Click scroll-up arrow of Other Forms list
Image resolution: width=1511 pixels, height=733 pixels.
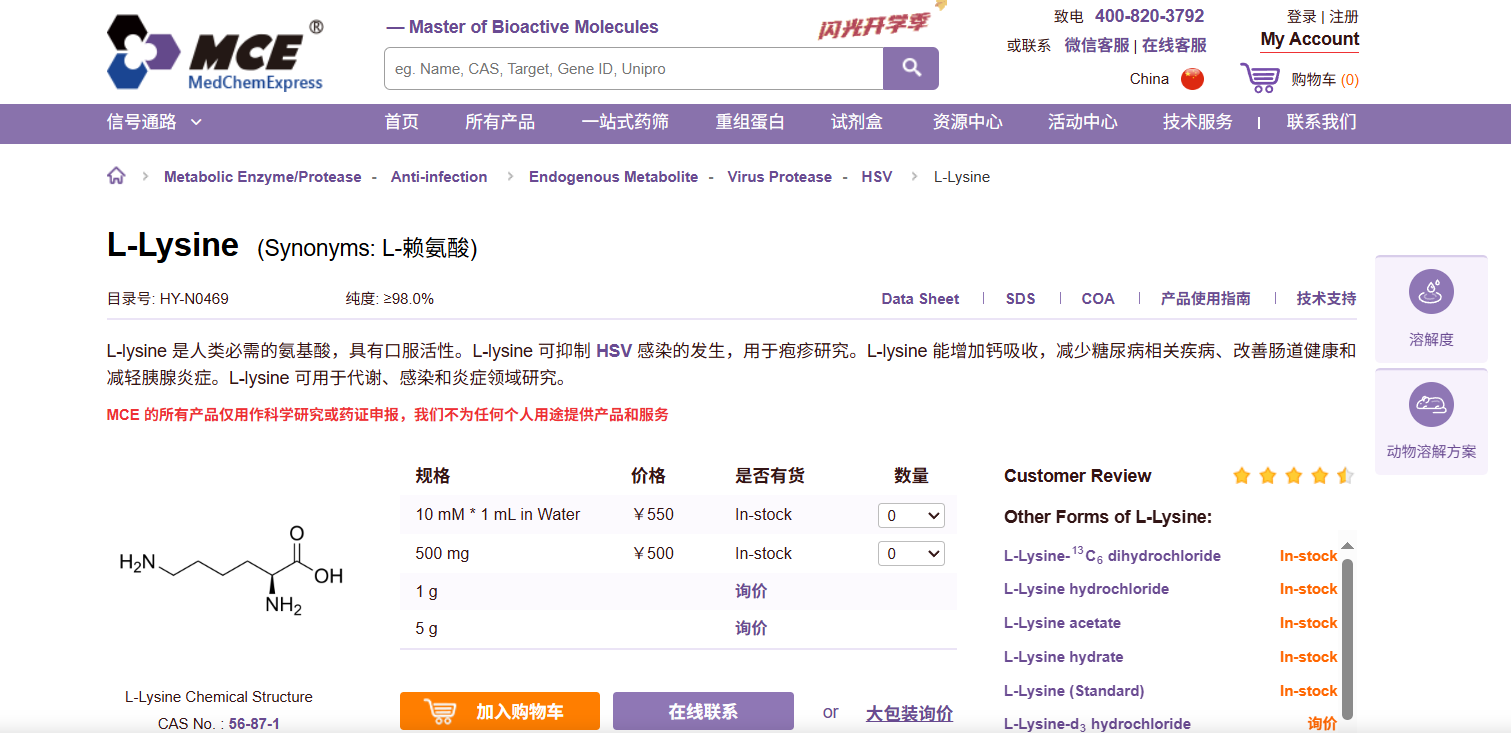click(1347, 546)
